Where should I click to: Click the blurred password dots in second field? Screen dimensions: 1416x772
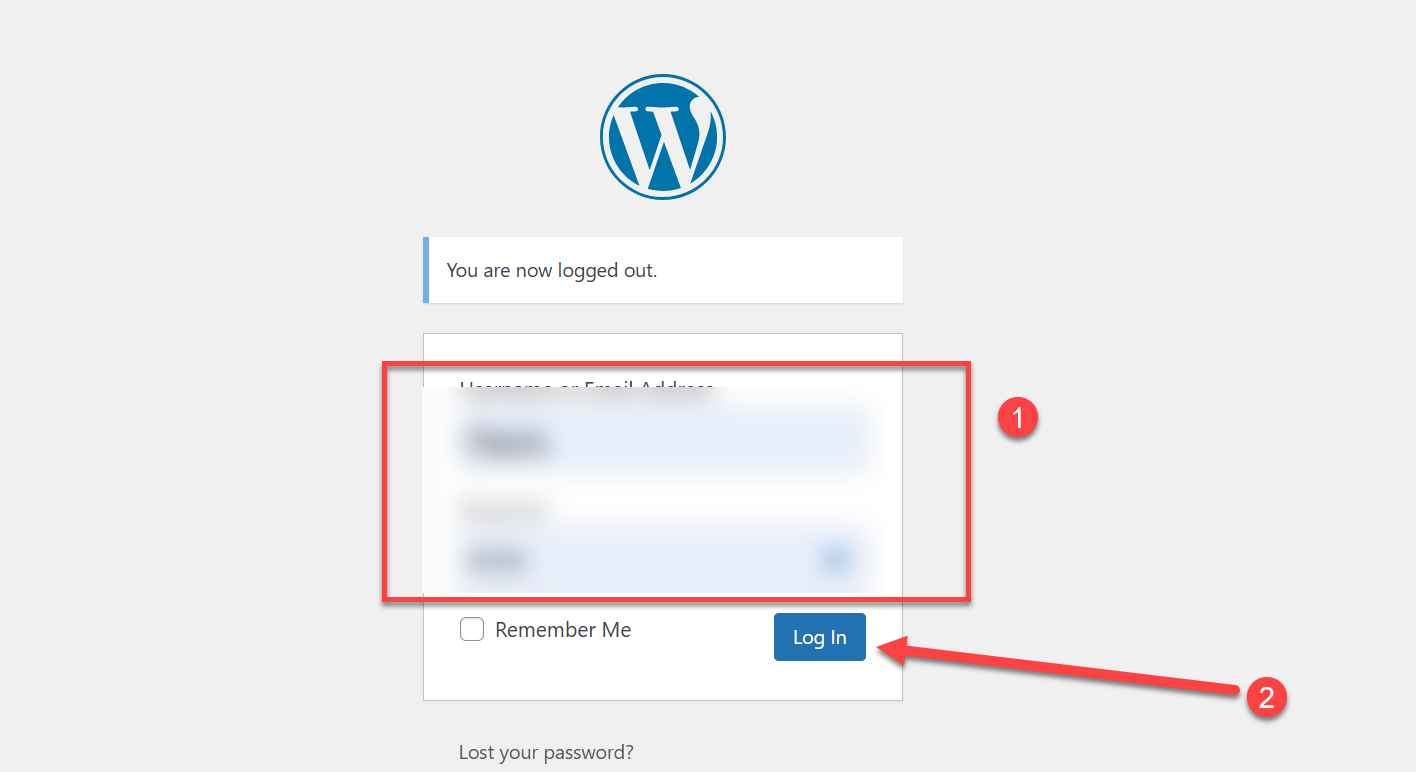pyautogui.click(x=499, y=560)
